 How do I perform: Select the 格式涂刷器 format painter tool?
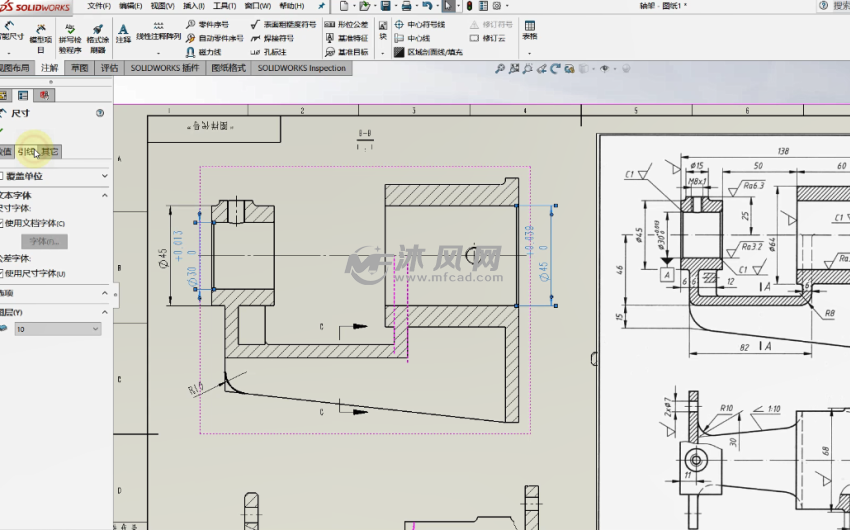click(98, 38)
